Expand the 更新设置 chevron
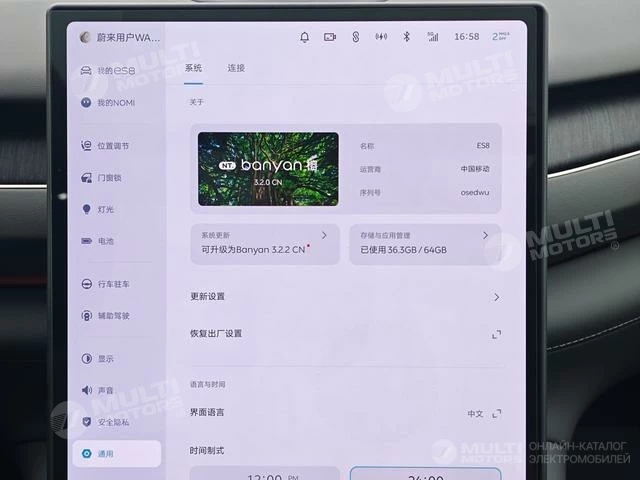Viewport: 640px width, 480px height. [x=496, y=297]
